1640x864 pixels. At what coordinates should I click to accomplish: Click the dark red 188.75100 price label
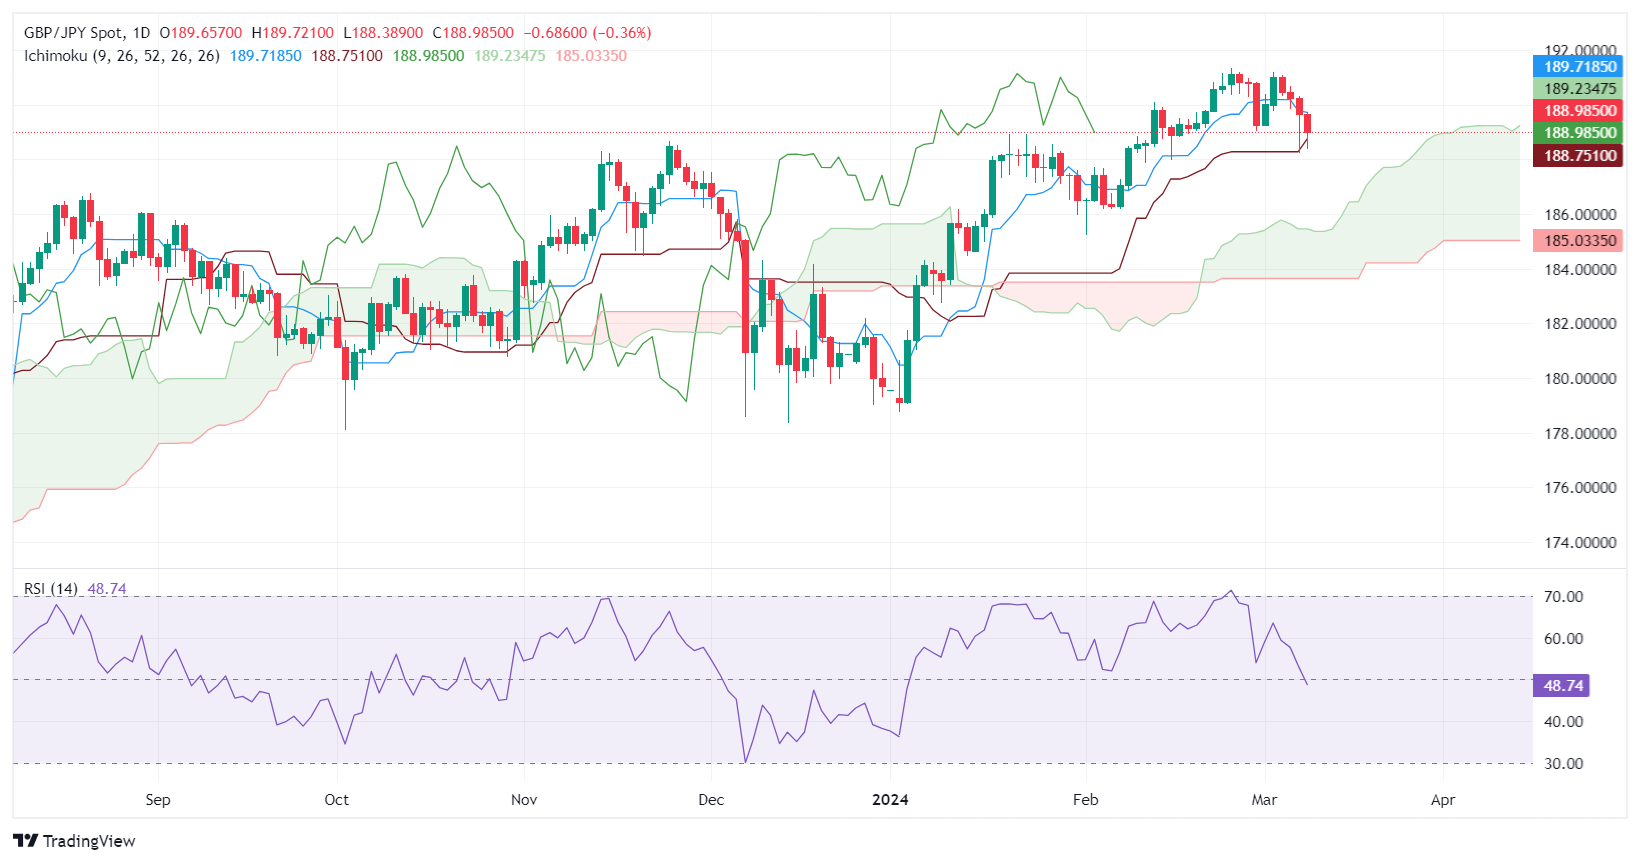1579,155
